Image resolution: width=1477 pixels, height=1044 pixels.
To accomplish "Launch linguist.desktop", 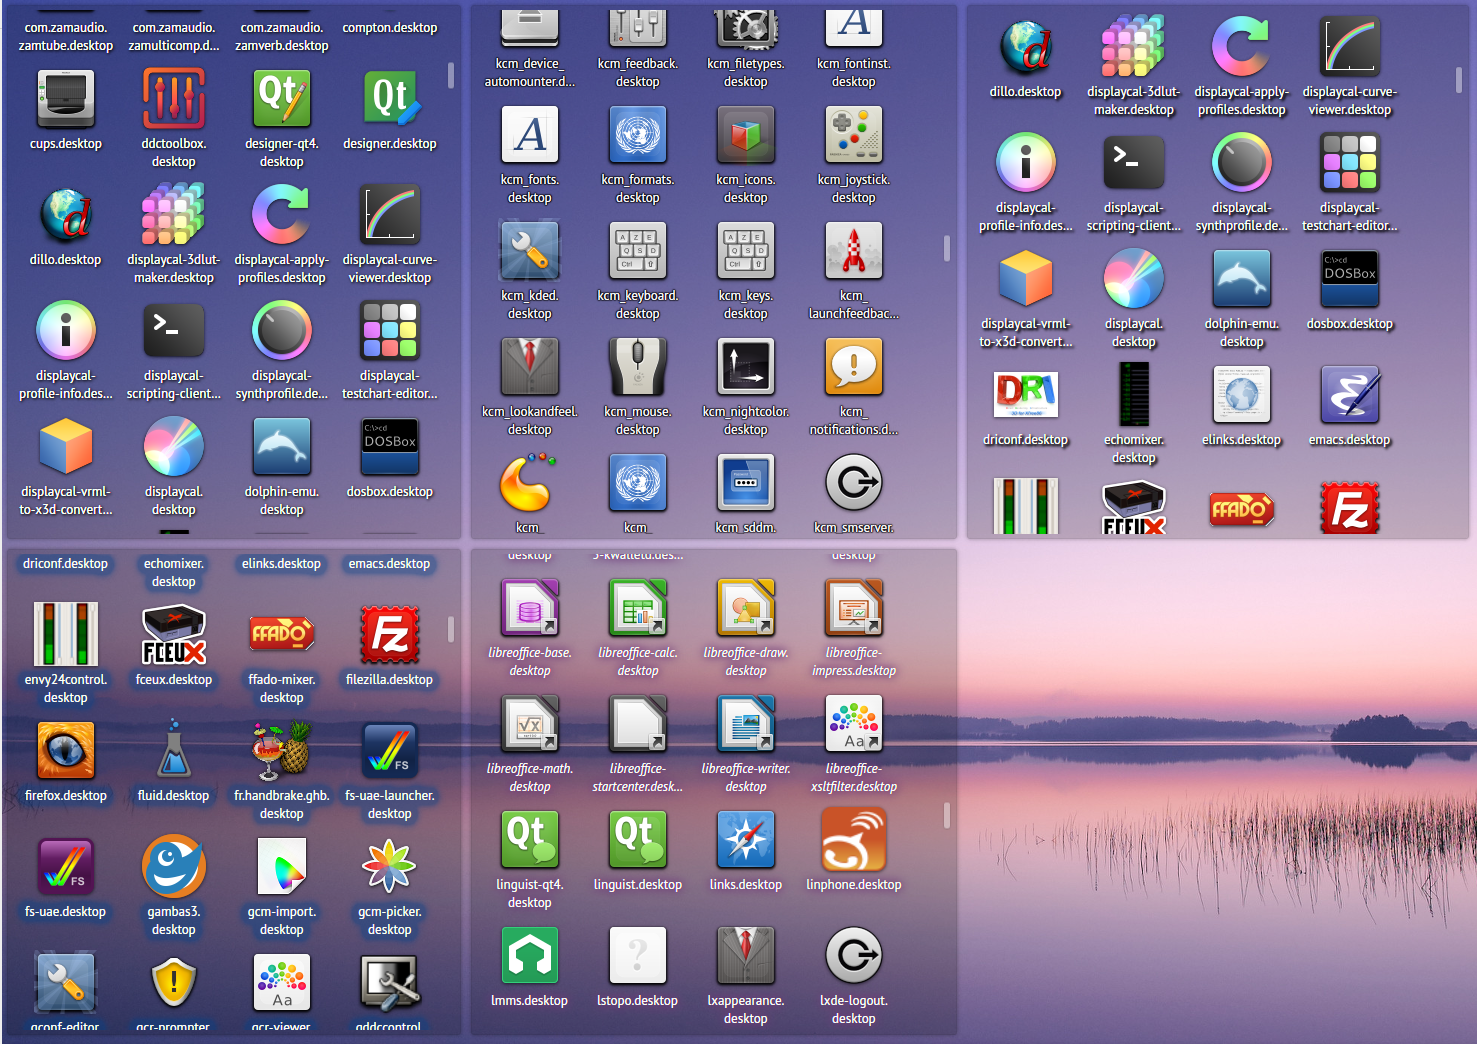I will pos(638,840).
